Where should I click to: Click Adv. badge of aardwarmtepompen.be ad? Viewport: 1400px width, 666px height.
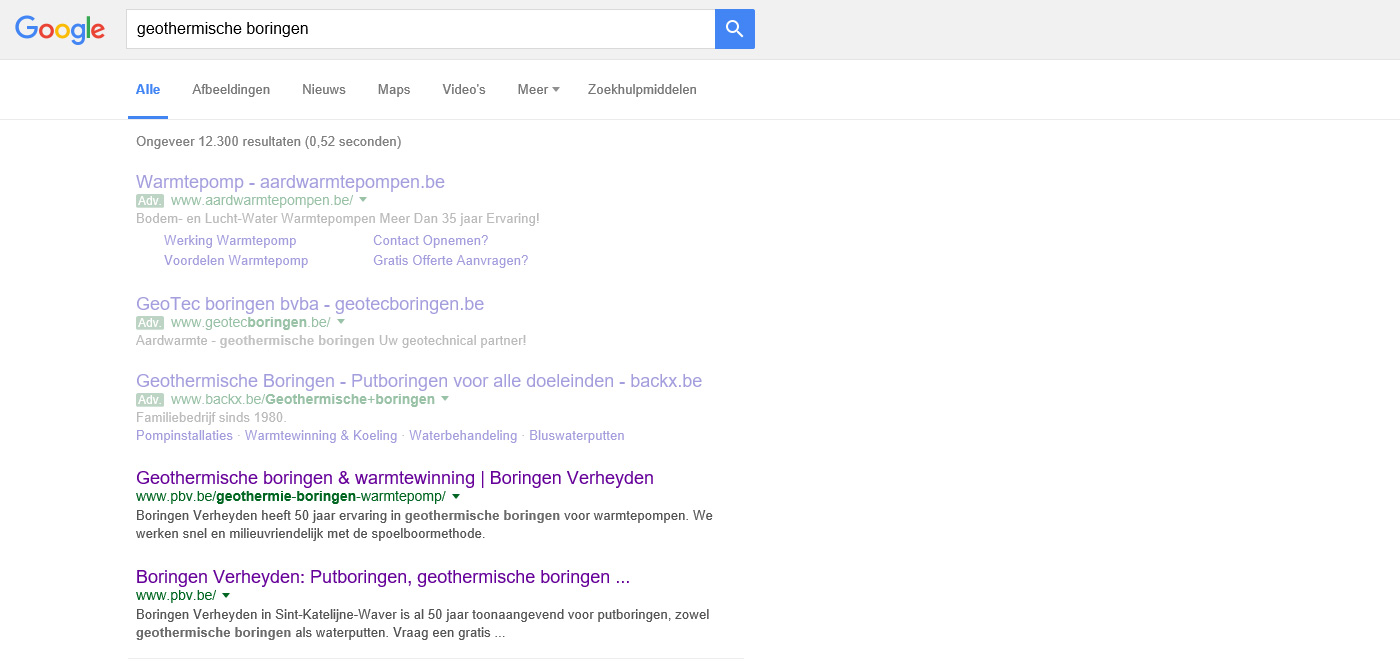pyautogui.click(x=150, y=201)
